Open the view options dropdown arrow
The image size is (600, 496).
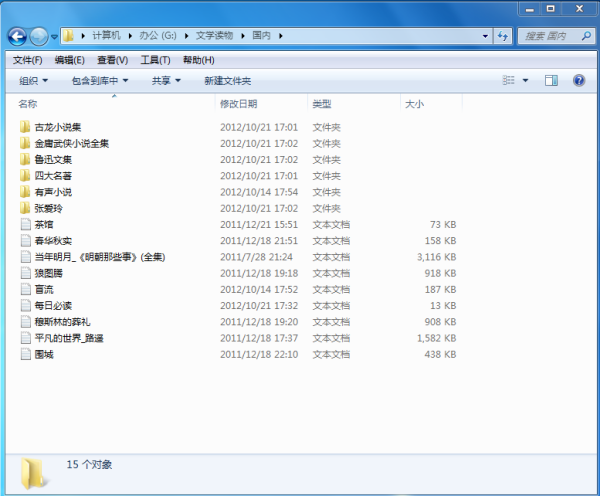[525, 81]
